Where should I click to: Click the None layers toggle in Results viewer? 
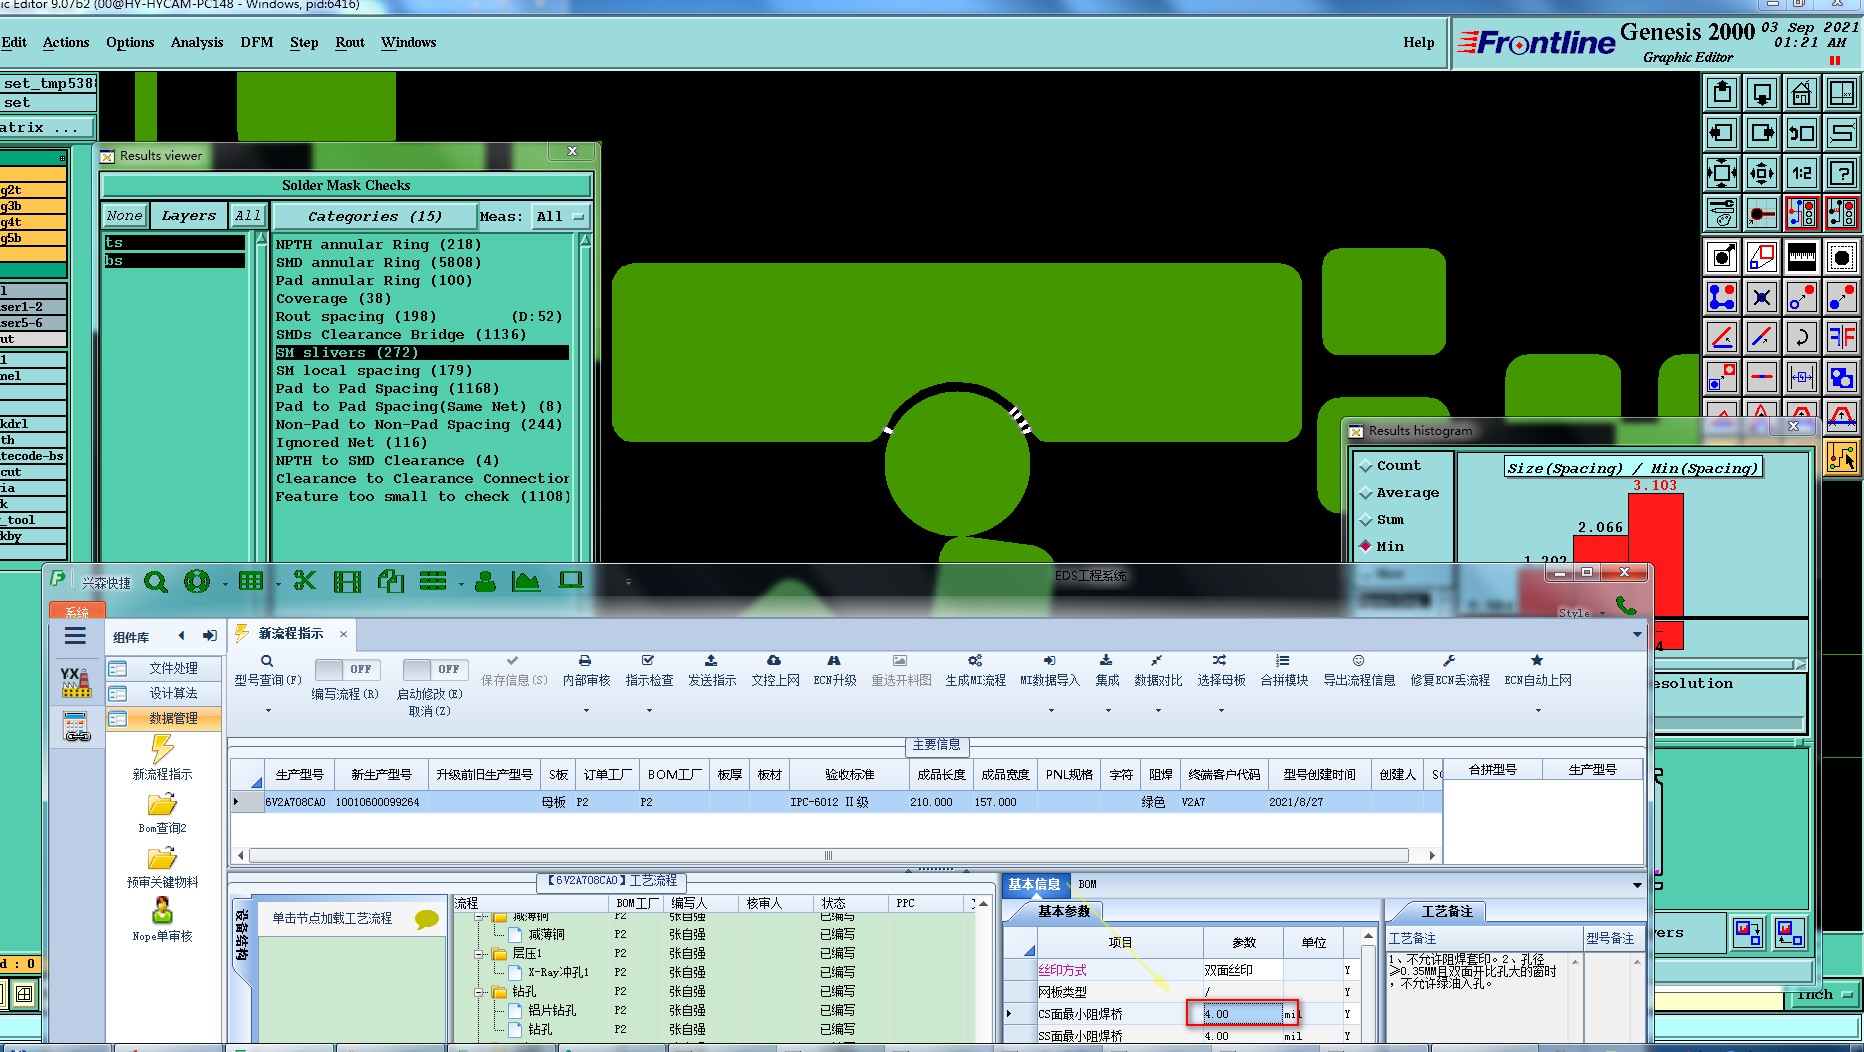pyautogui.click(x=125, y=215)
